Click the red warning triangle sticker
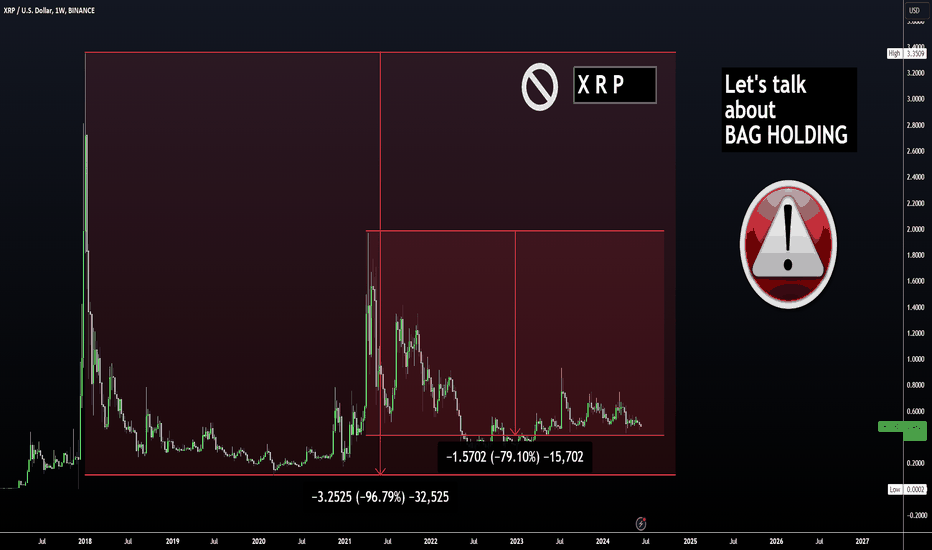Image resolution: width=932 pixels, height=550 pixels. pos(788,244)
